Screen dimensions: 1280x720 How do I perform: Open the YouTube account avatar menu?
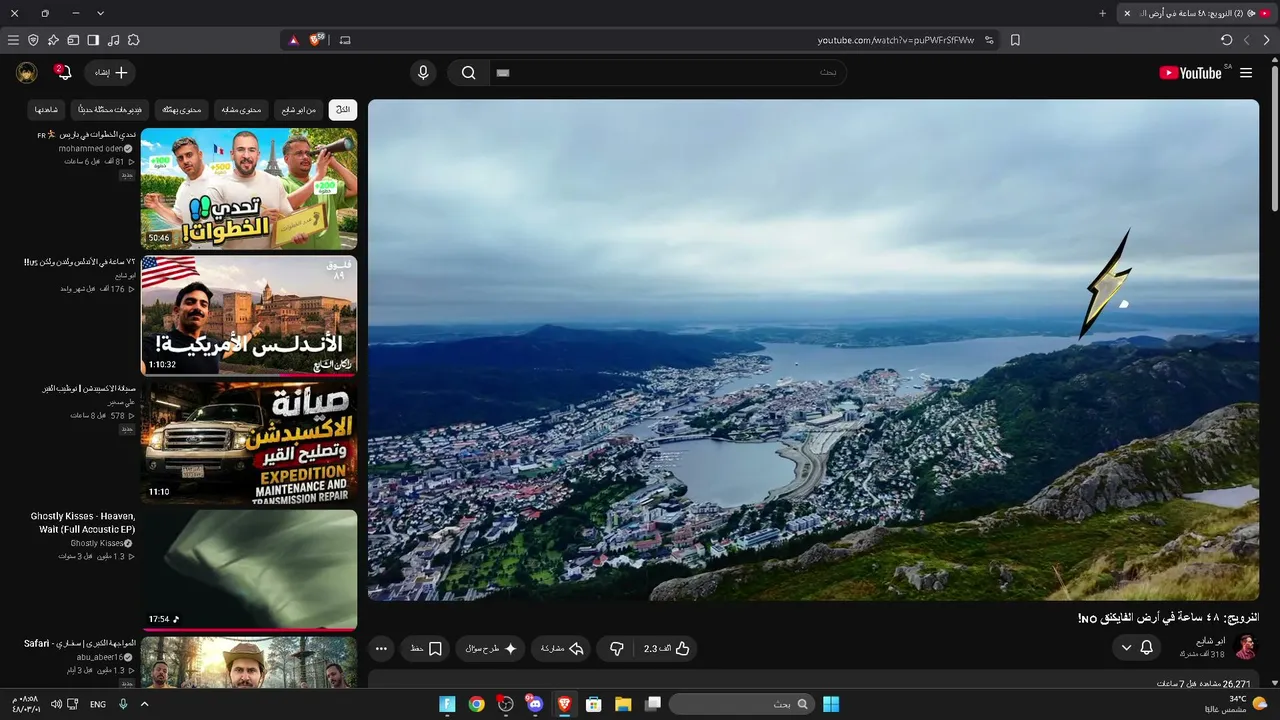point(27,73)
